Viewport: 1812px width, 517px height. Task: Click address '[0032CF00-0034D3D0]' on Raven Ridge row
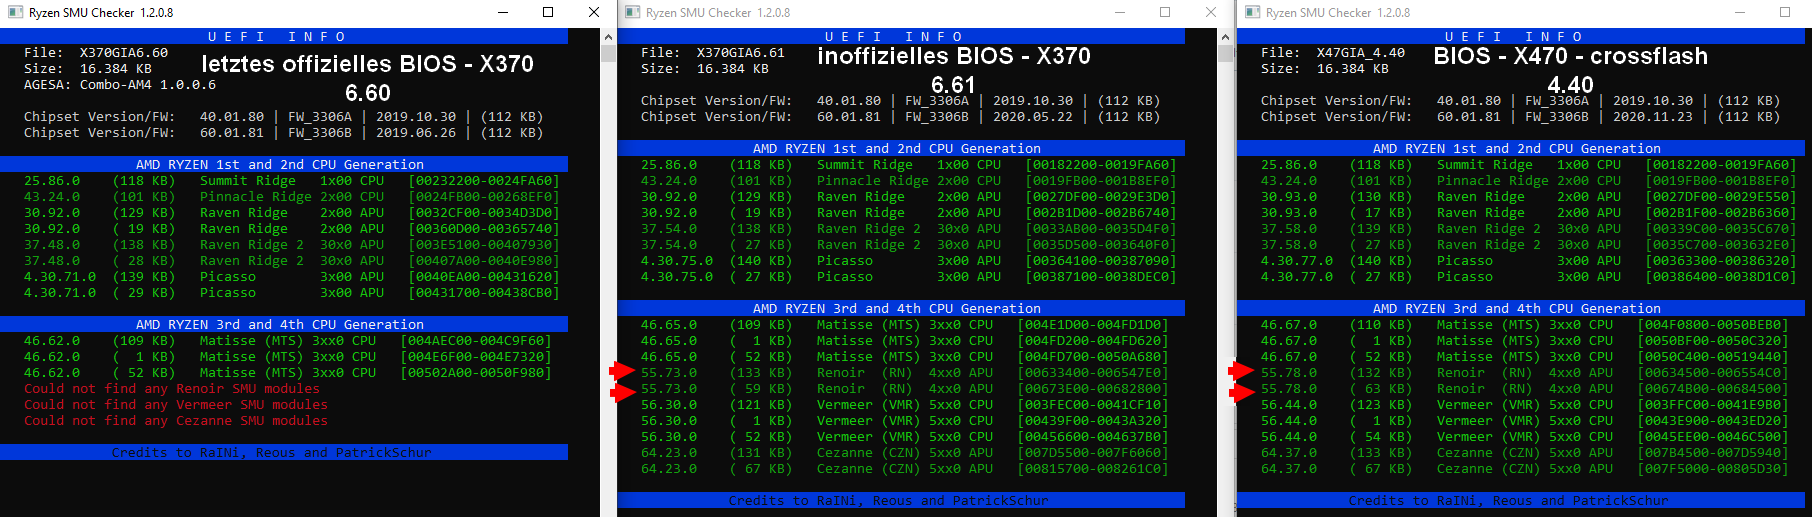[484, 213]
